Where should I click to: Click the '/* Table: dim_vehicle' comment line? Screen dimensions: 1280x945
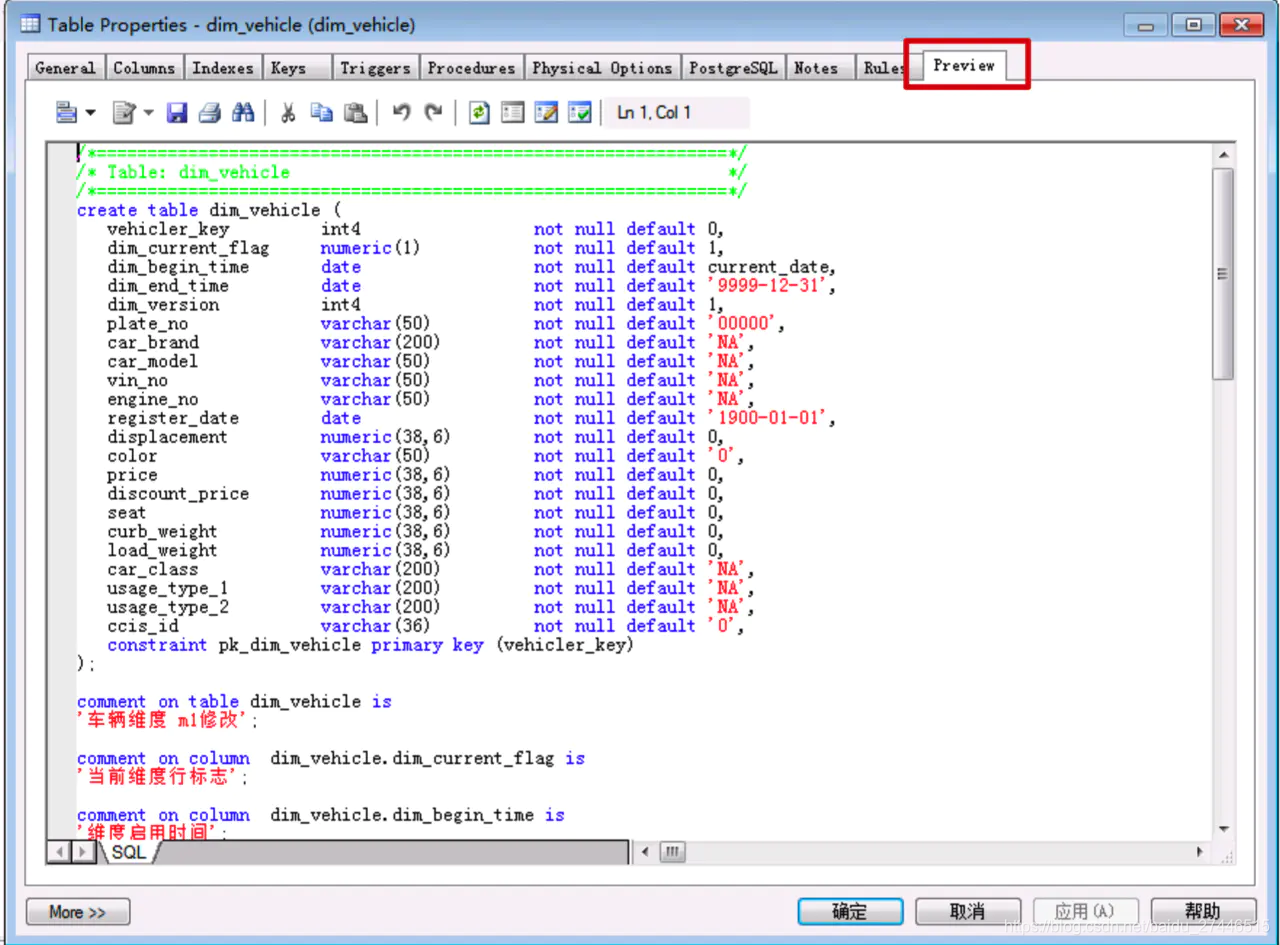[x=412, y=172]
